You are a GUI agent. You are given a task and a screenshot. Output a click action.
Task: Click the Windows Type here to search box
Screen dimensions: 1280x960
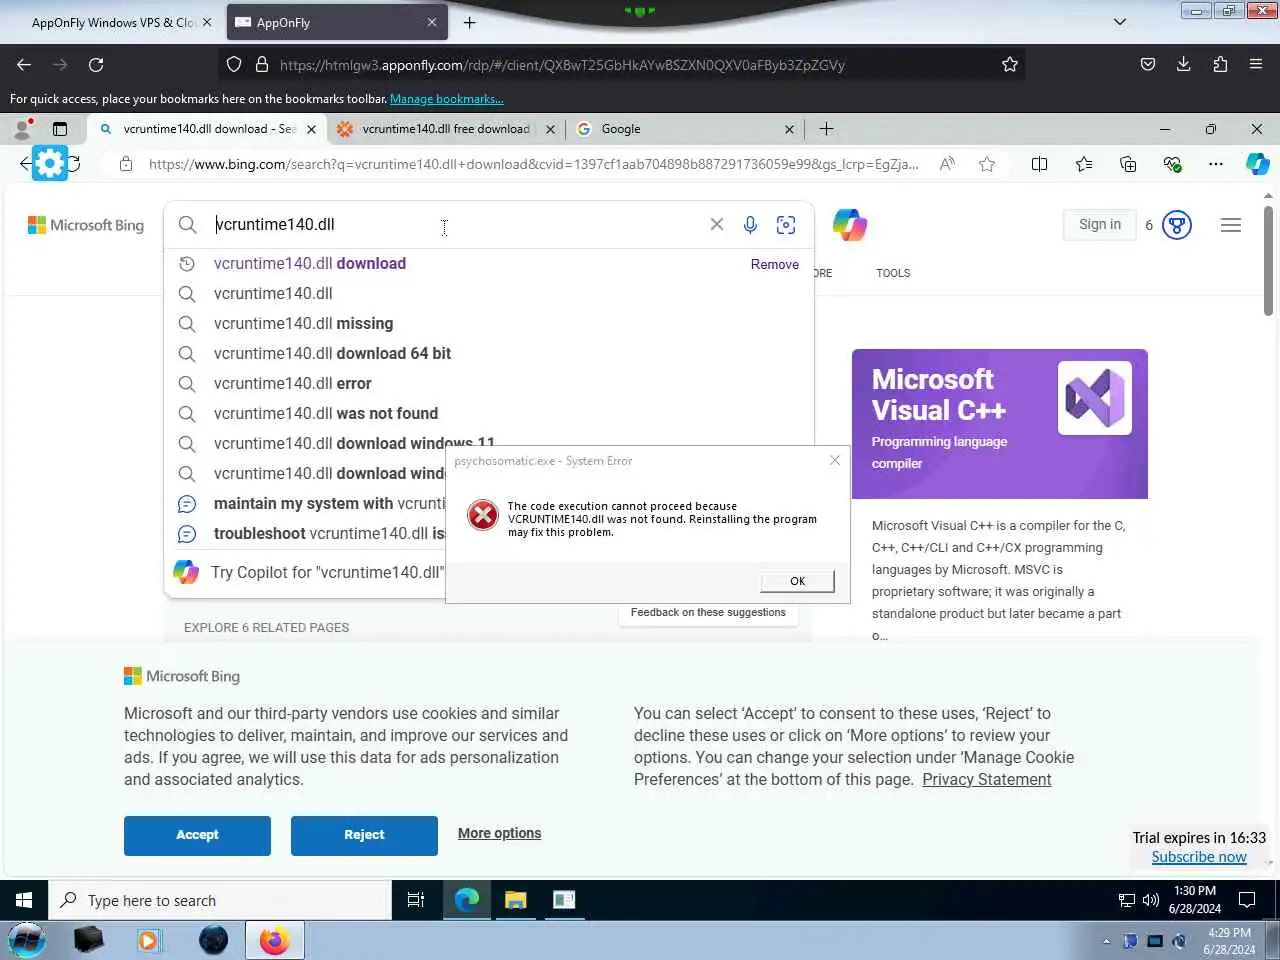coord(220,900)
